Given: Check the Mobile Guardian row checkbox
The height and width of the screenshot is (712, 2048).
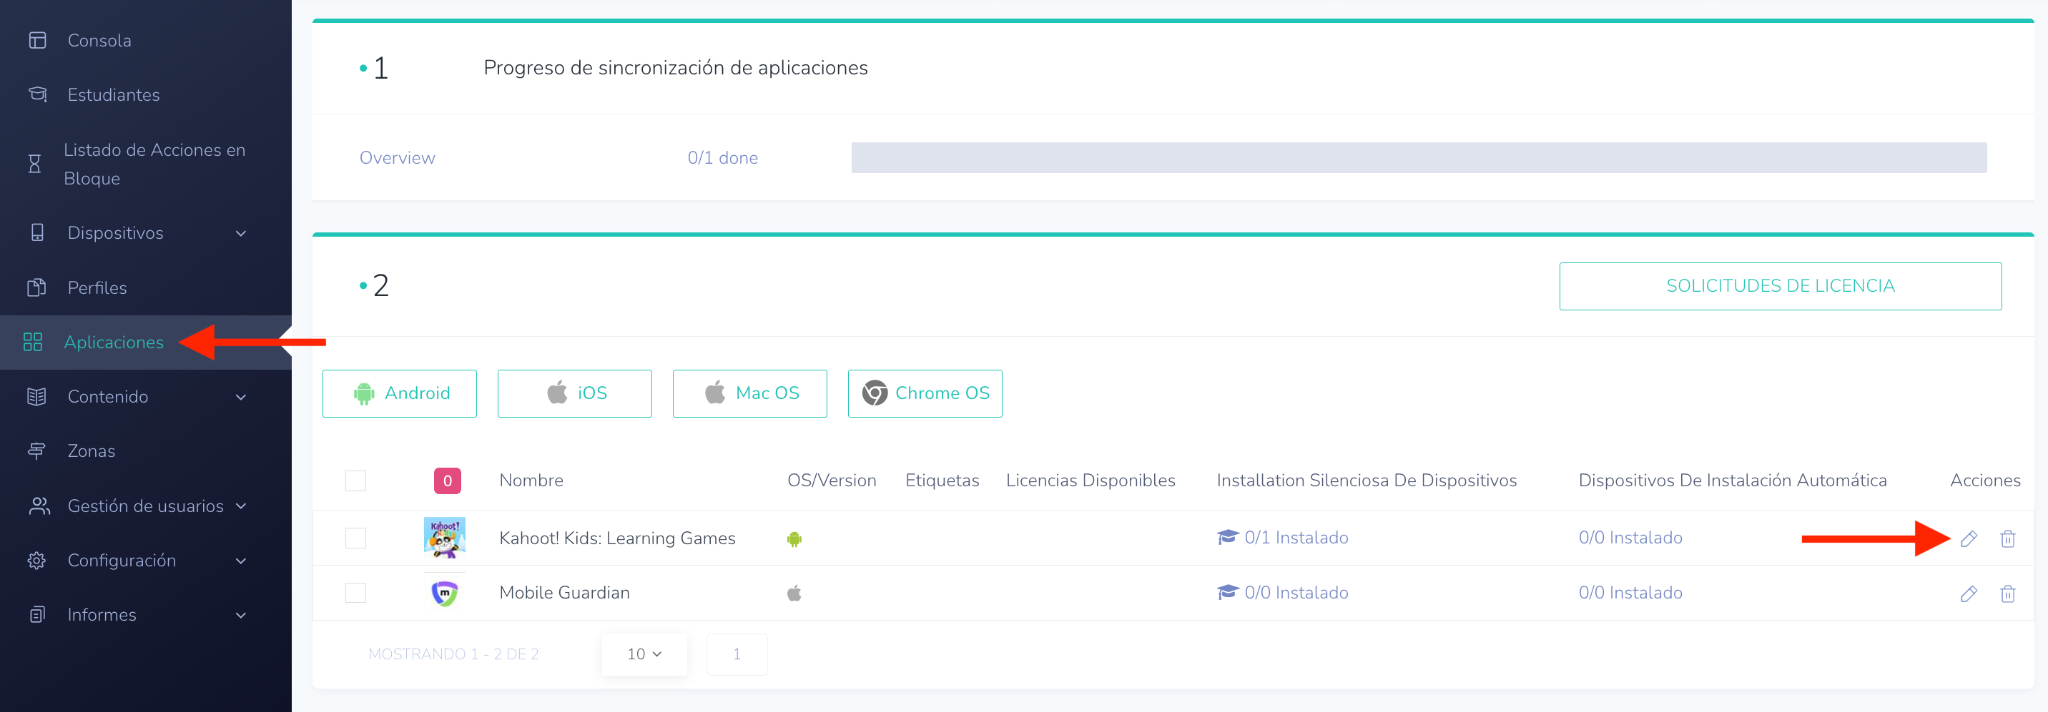Looking at the screenshot, I should pos(355,593).
